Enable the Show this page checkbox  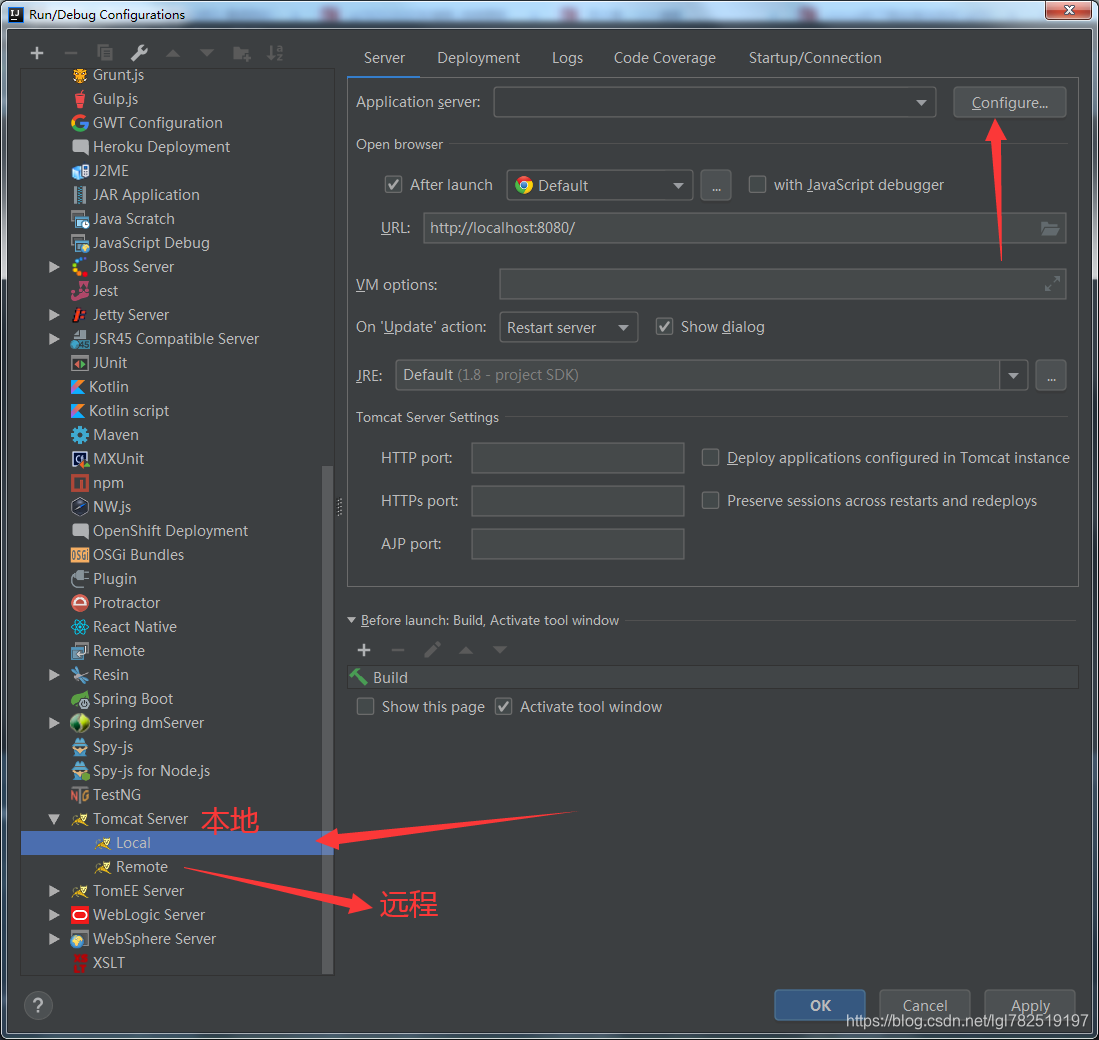point(365,706)
